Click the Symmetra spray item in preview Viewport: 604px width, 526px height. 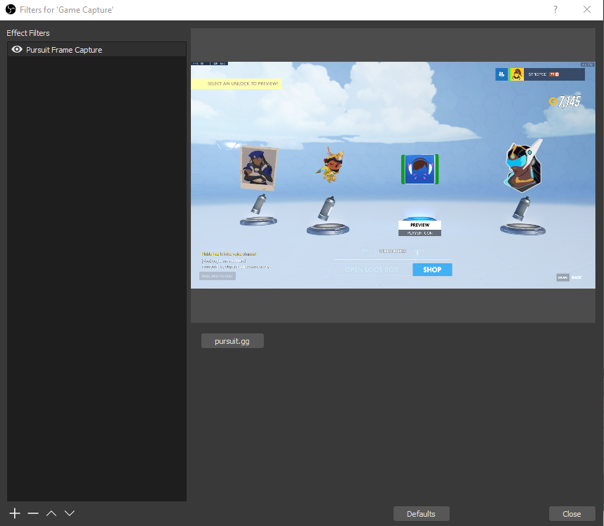tap(524, 166)
